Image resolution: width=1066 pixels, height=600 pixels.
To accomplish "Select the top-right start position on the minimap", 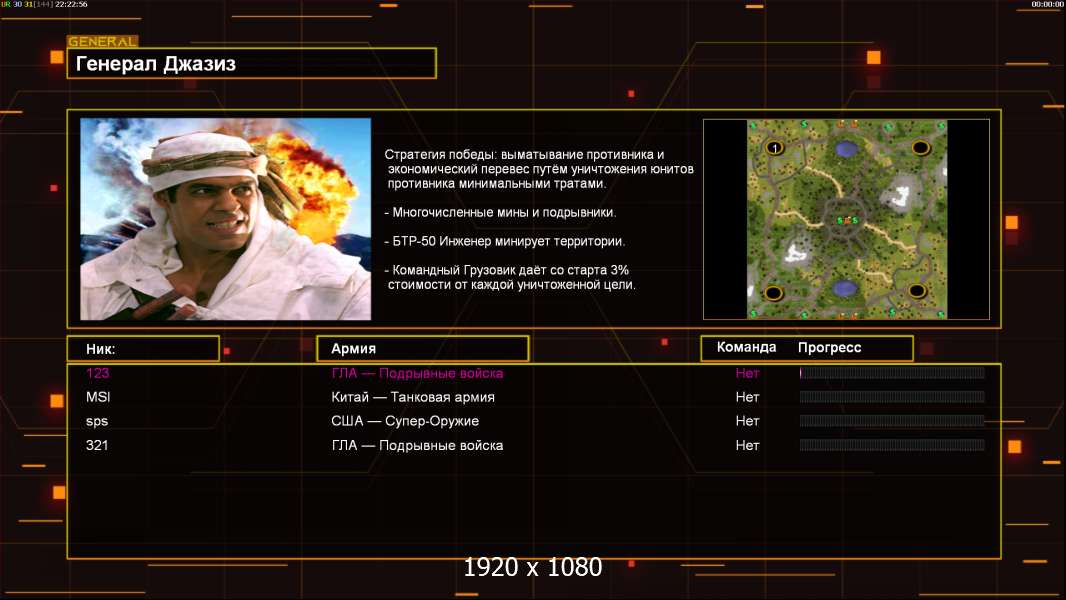I will (x=920, y=148).
